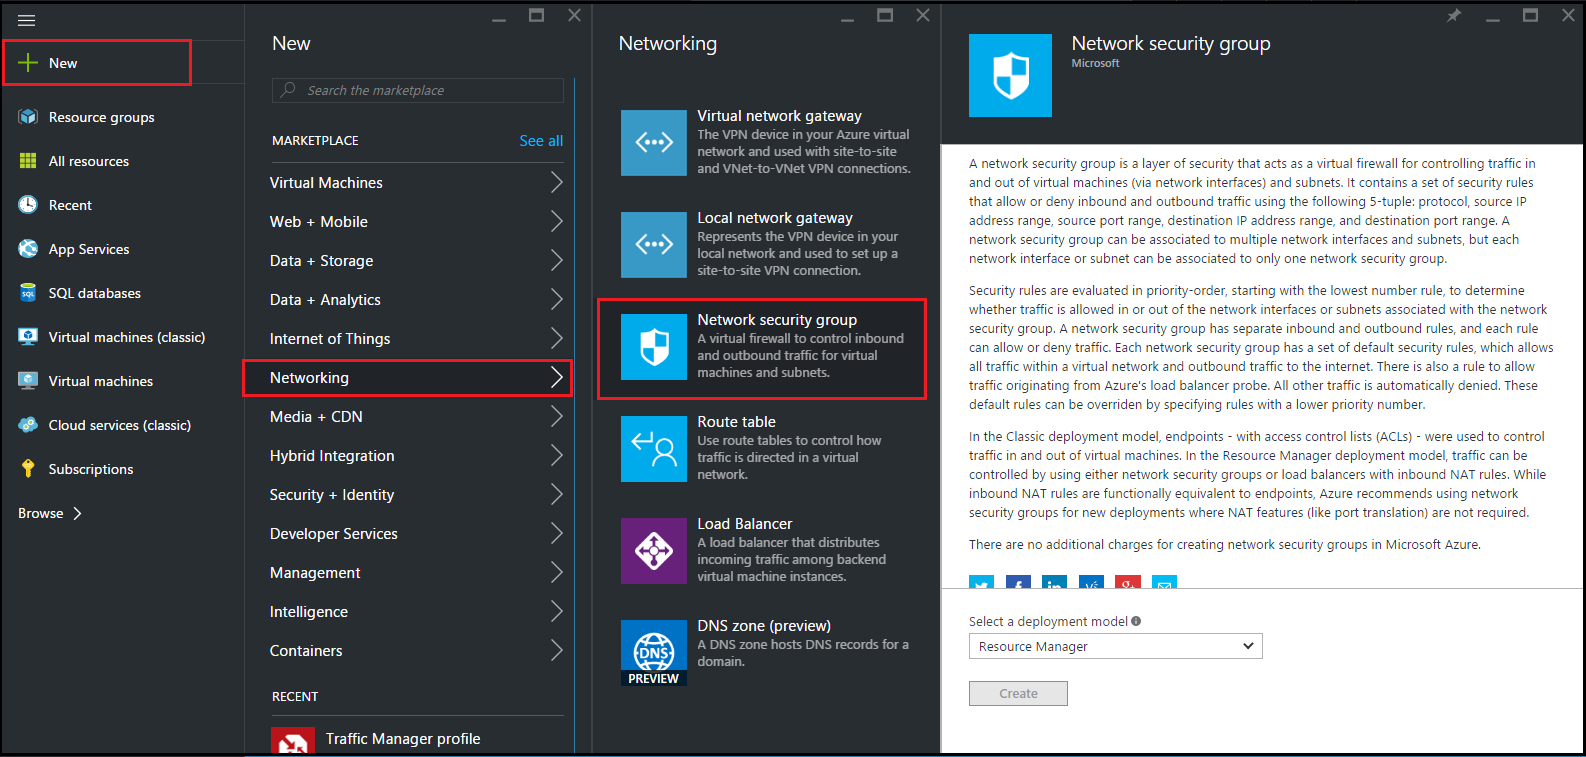Select Virtual network gateway icon
This screenshot has height=757, width=1586.
click(x=654, y=143)
